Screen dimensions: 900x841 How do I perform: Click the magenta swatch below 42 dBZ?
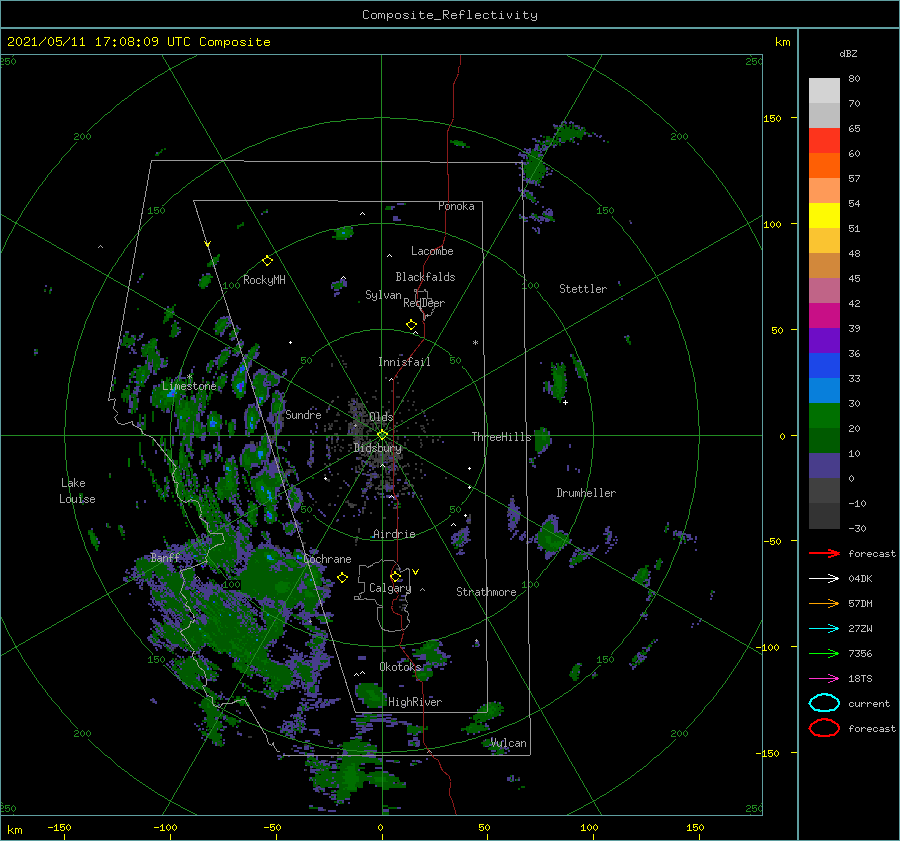tap(824, 315)
